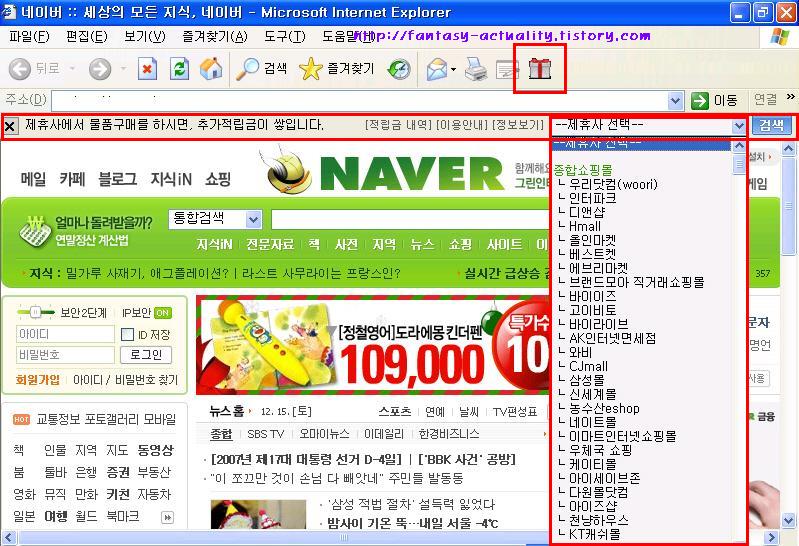799x546 pixels.
Task: Open 즐겨찾기 star favorites button
Action: [337, 69]
